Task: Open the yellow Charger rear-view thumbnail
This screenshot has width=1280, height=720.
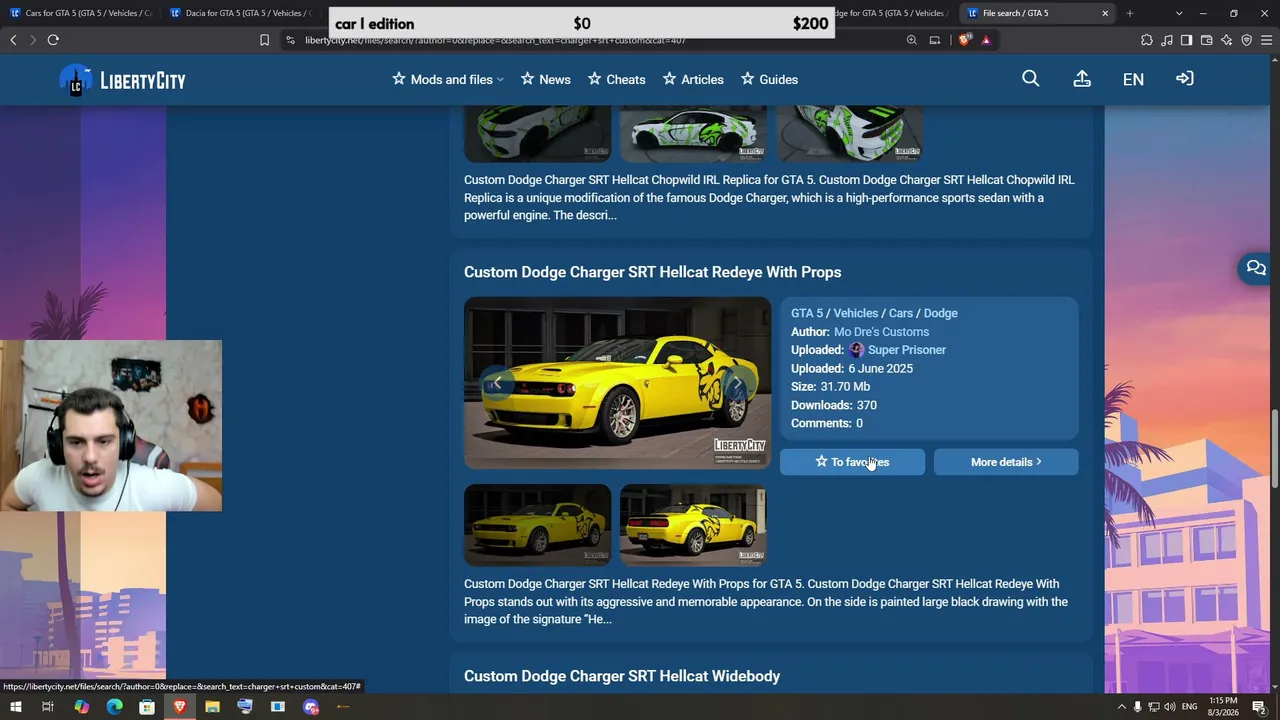Action: pos(693,525)
